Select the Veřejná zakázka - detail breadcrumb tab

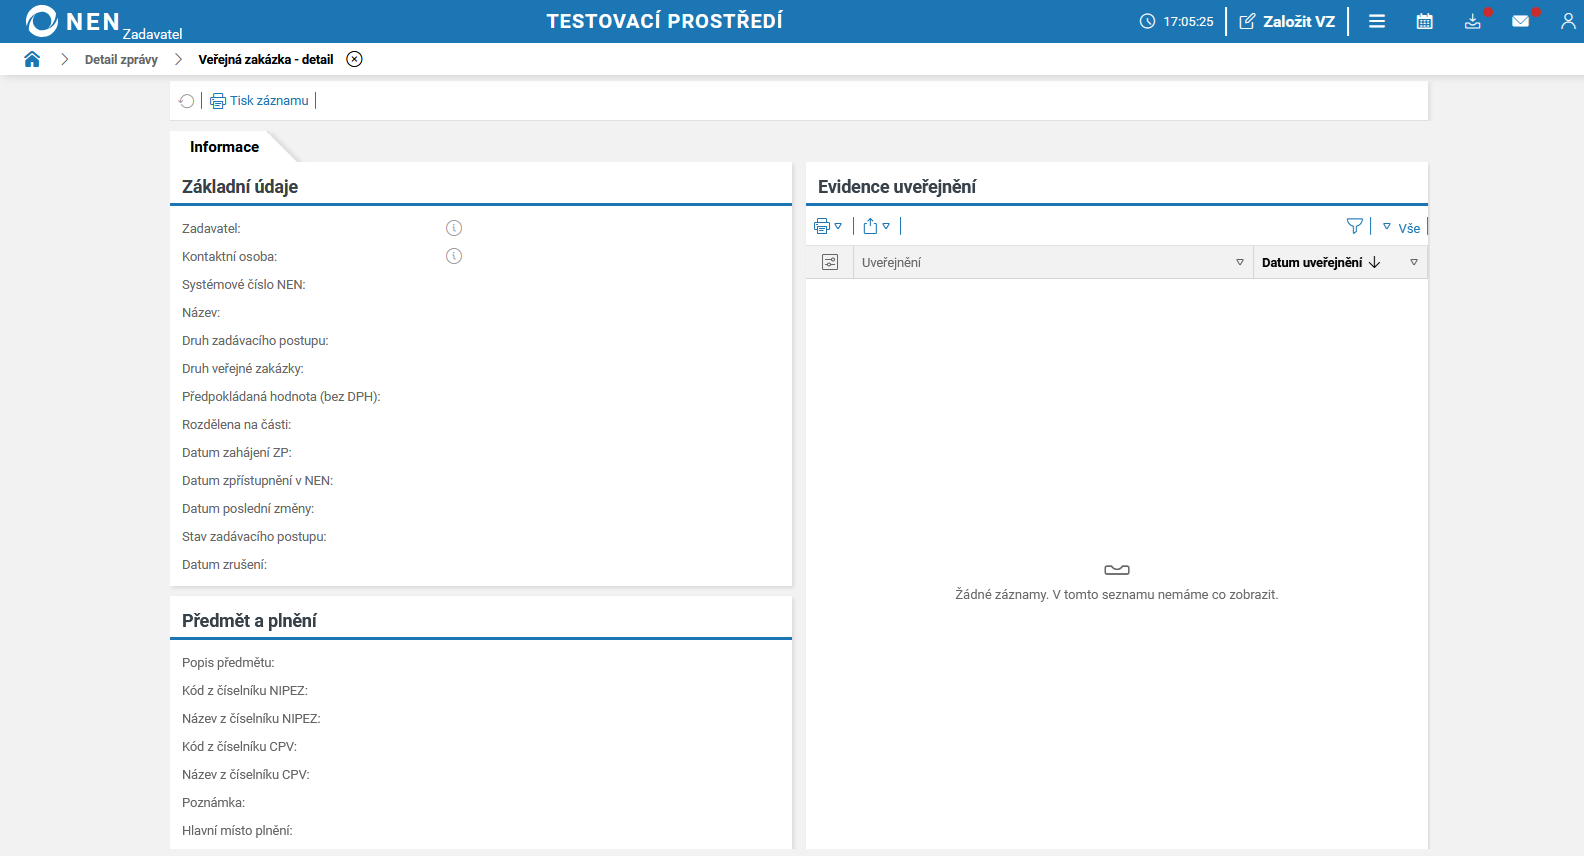pos(266,60)
